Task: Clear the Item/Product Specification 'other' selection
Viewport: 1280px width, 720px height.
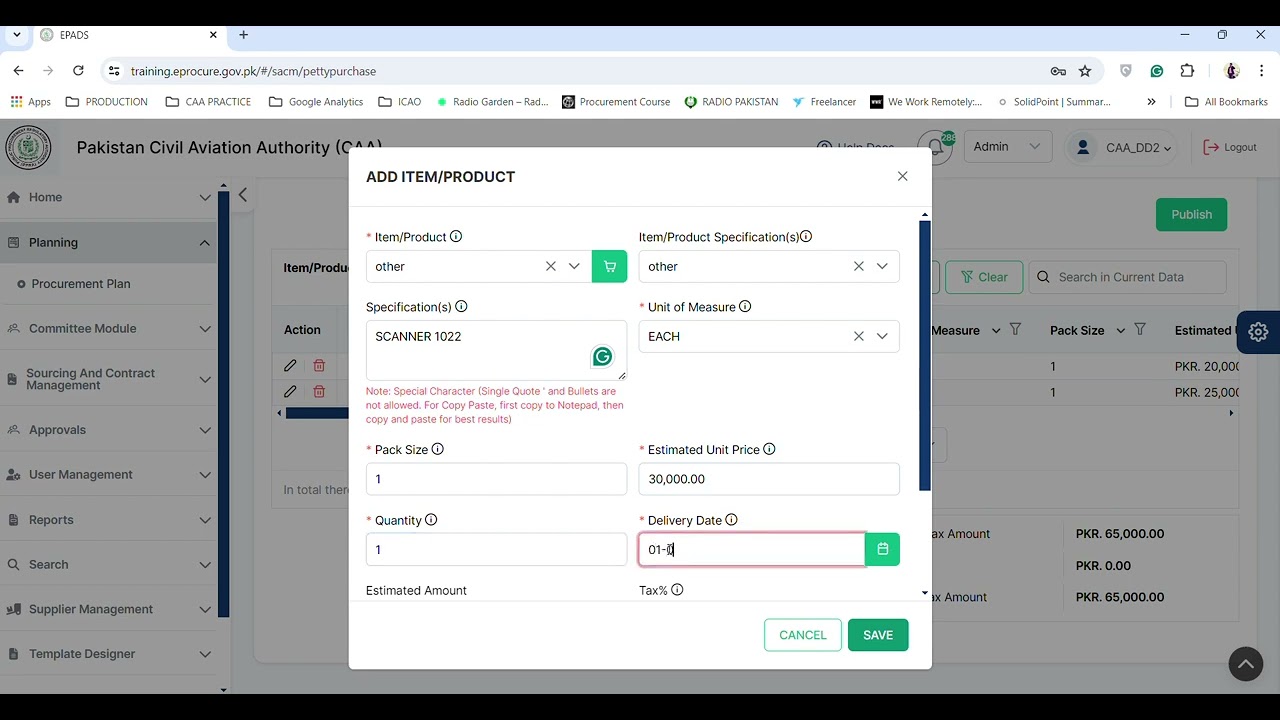Action: [858, 266]
